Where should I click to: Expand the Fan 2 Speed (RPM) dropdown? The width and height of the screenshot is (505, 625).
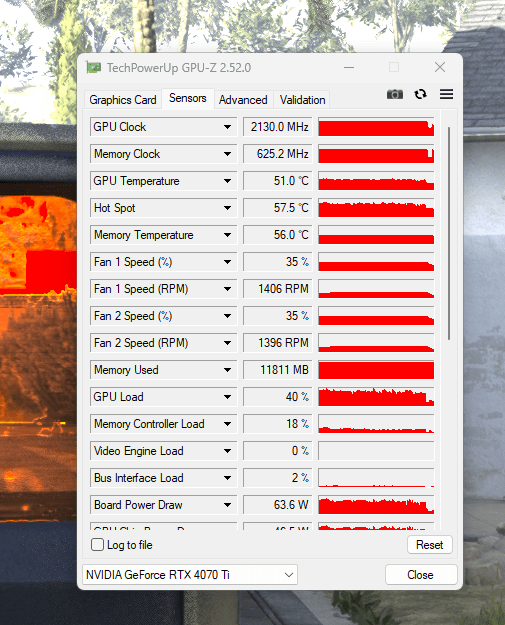click(x=227, y=343)
